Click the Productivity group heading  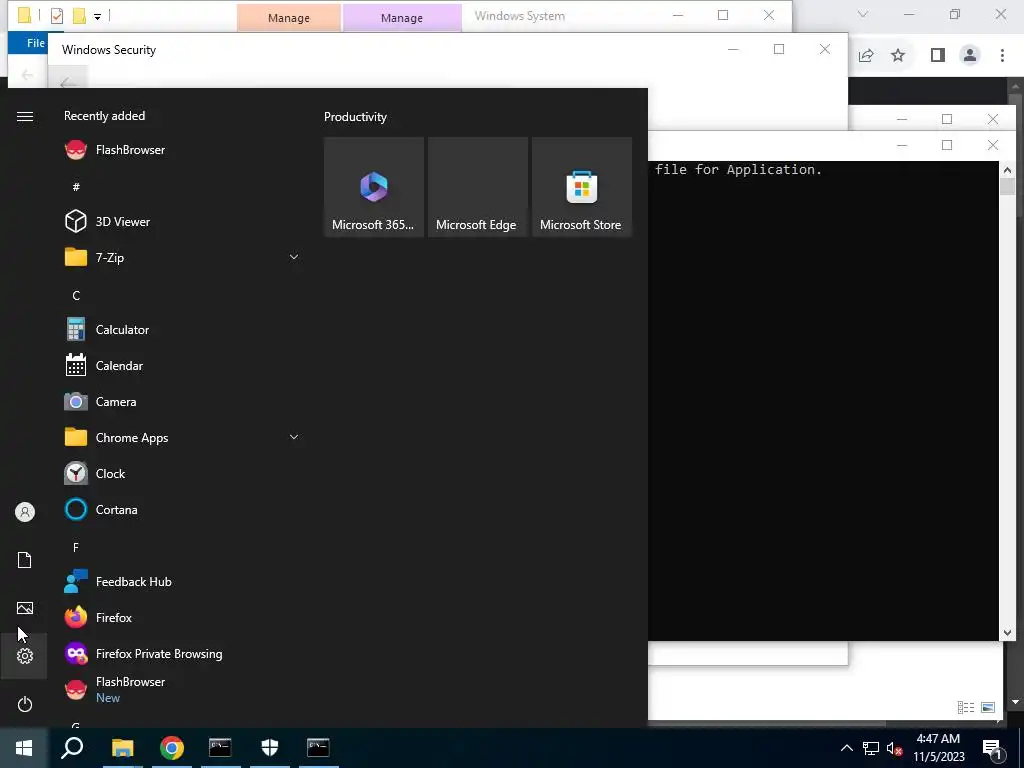[x=355, y=117]
